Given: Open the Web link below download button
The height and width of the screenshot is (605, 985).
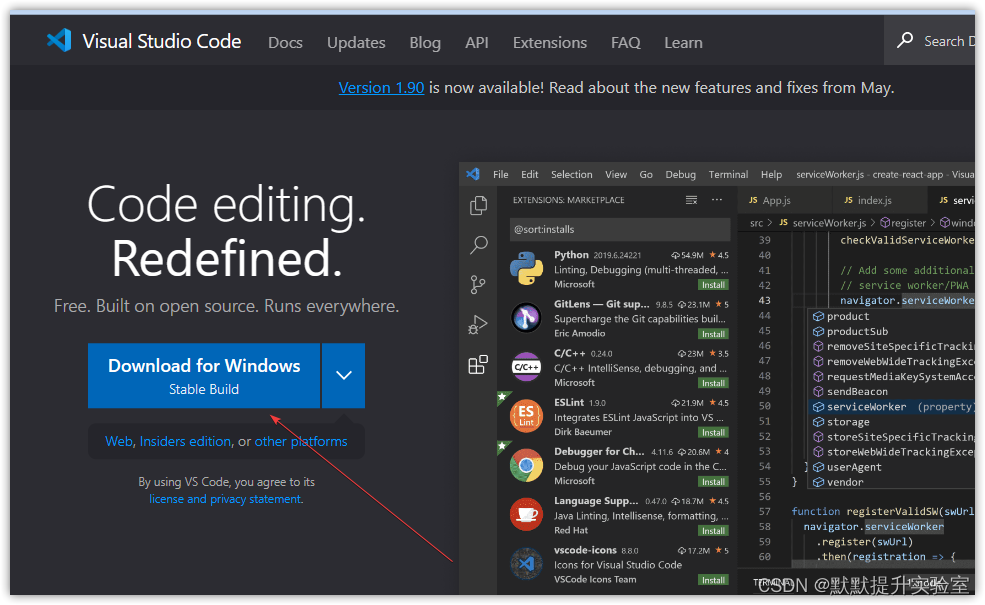Looking at the screenshot, I should [119, 441].
